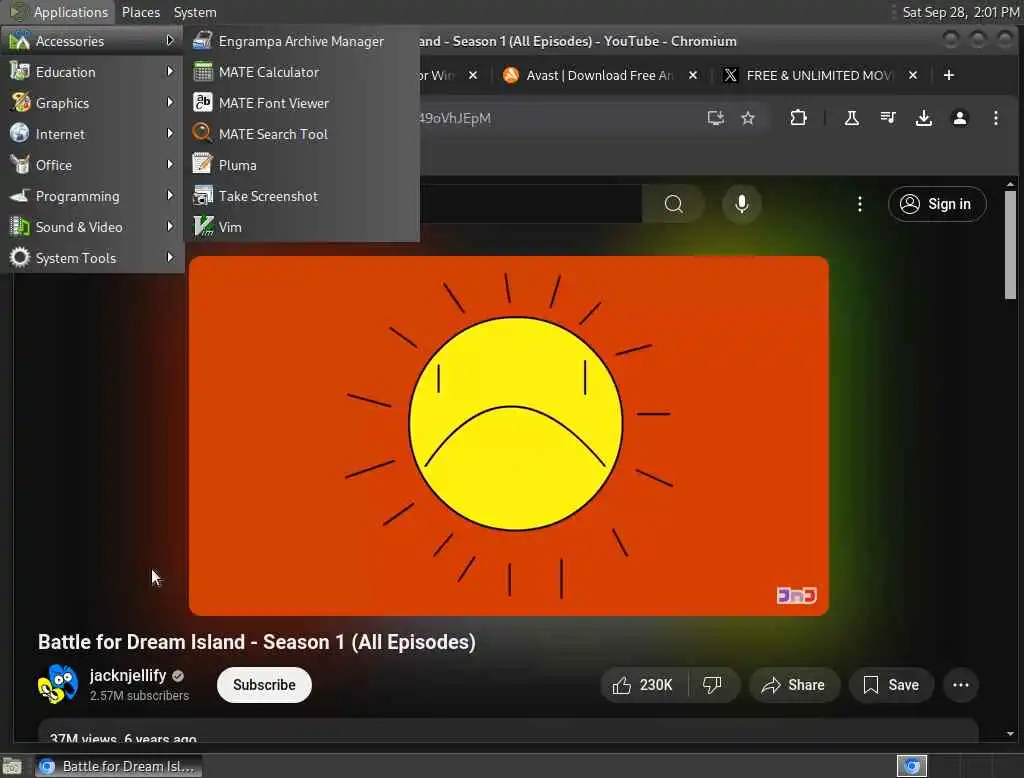Expand the Graphics submenu arrow
This screenshot has width=1024, height=778.
170,103
